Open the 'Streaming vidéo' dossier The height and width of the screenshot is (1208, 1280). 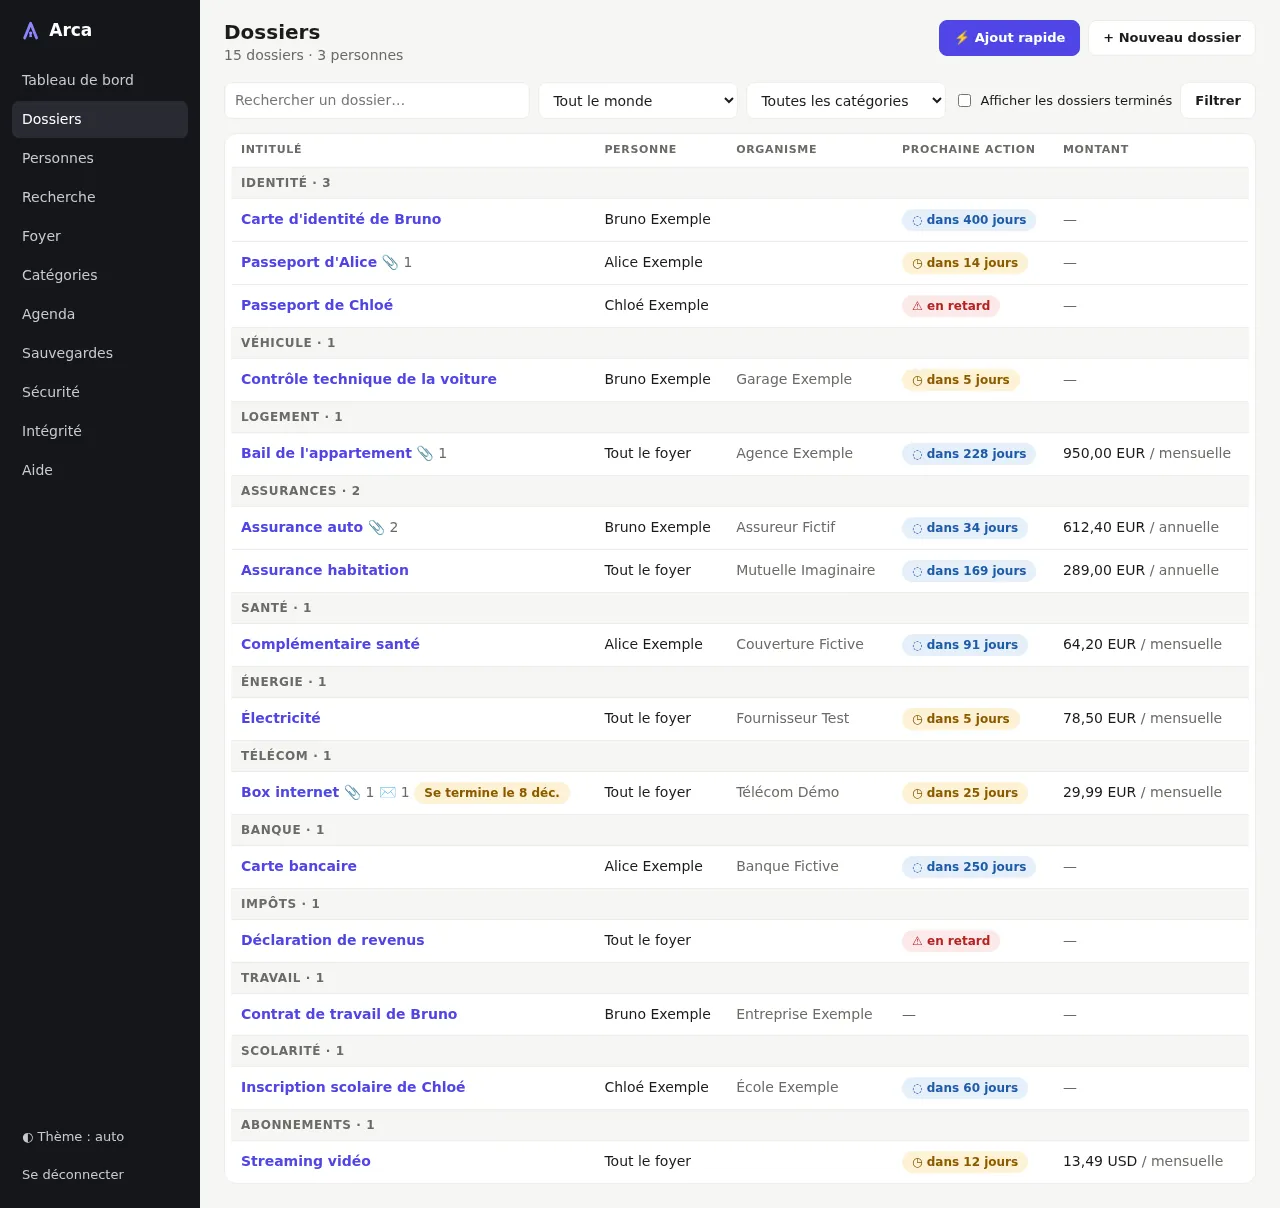pyautogui.click(x=306, y=1161)
